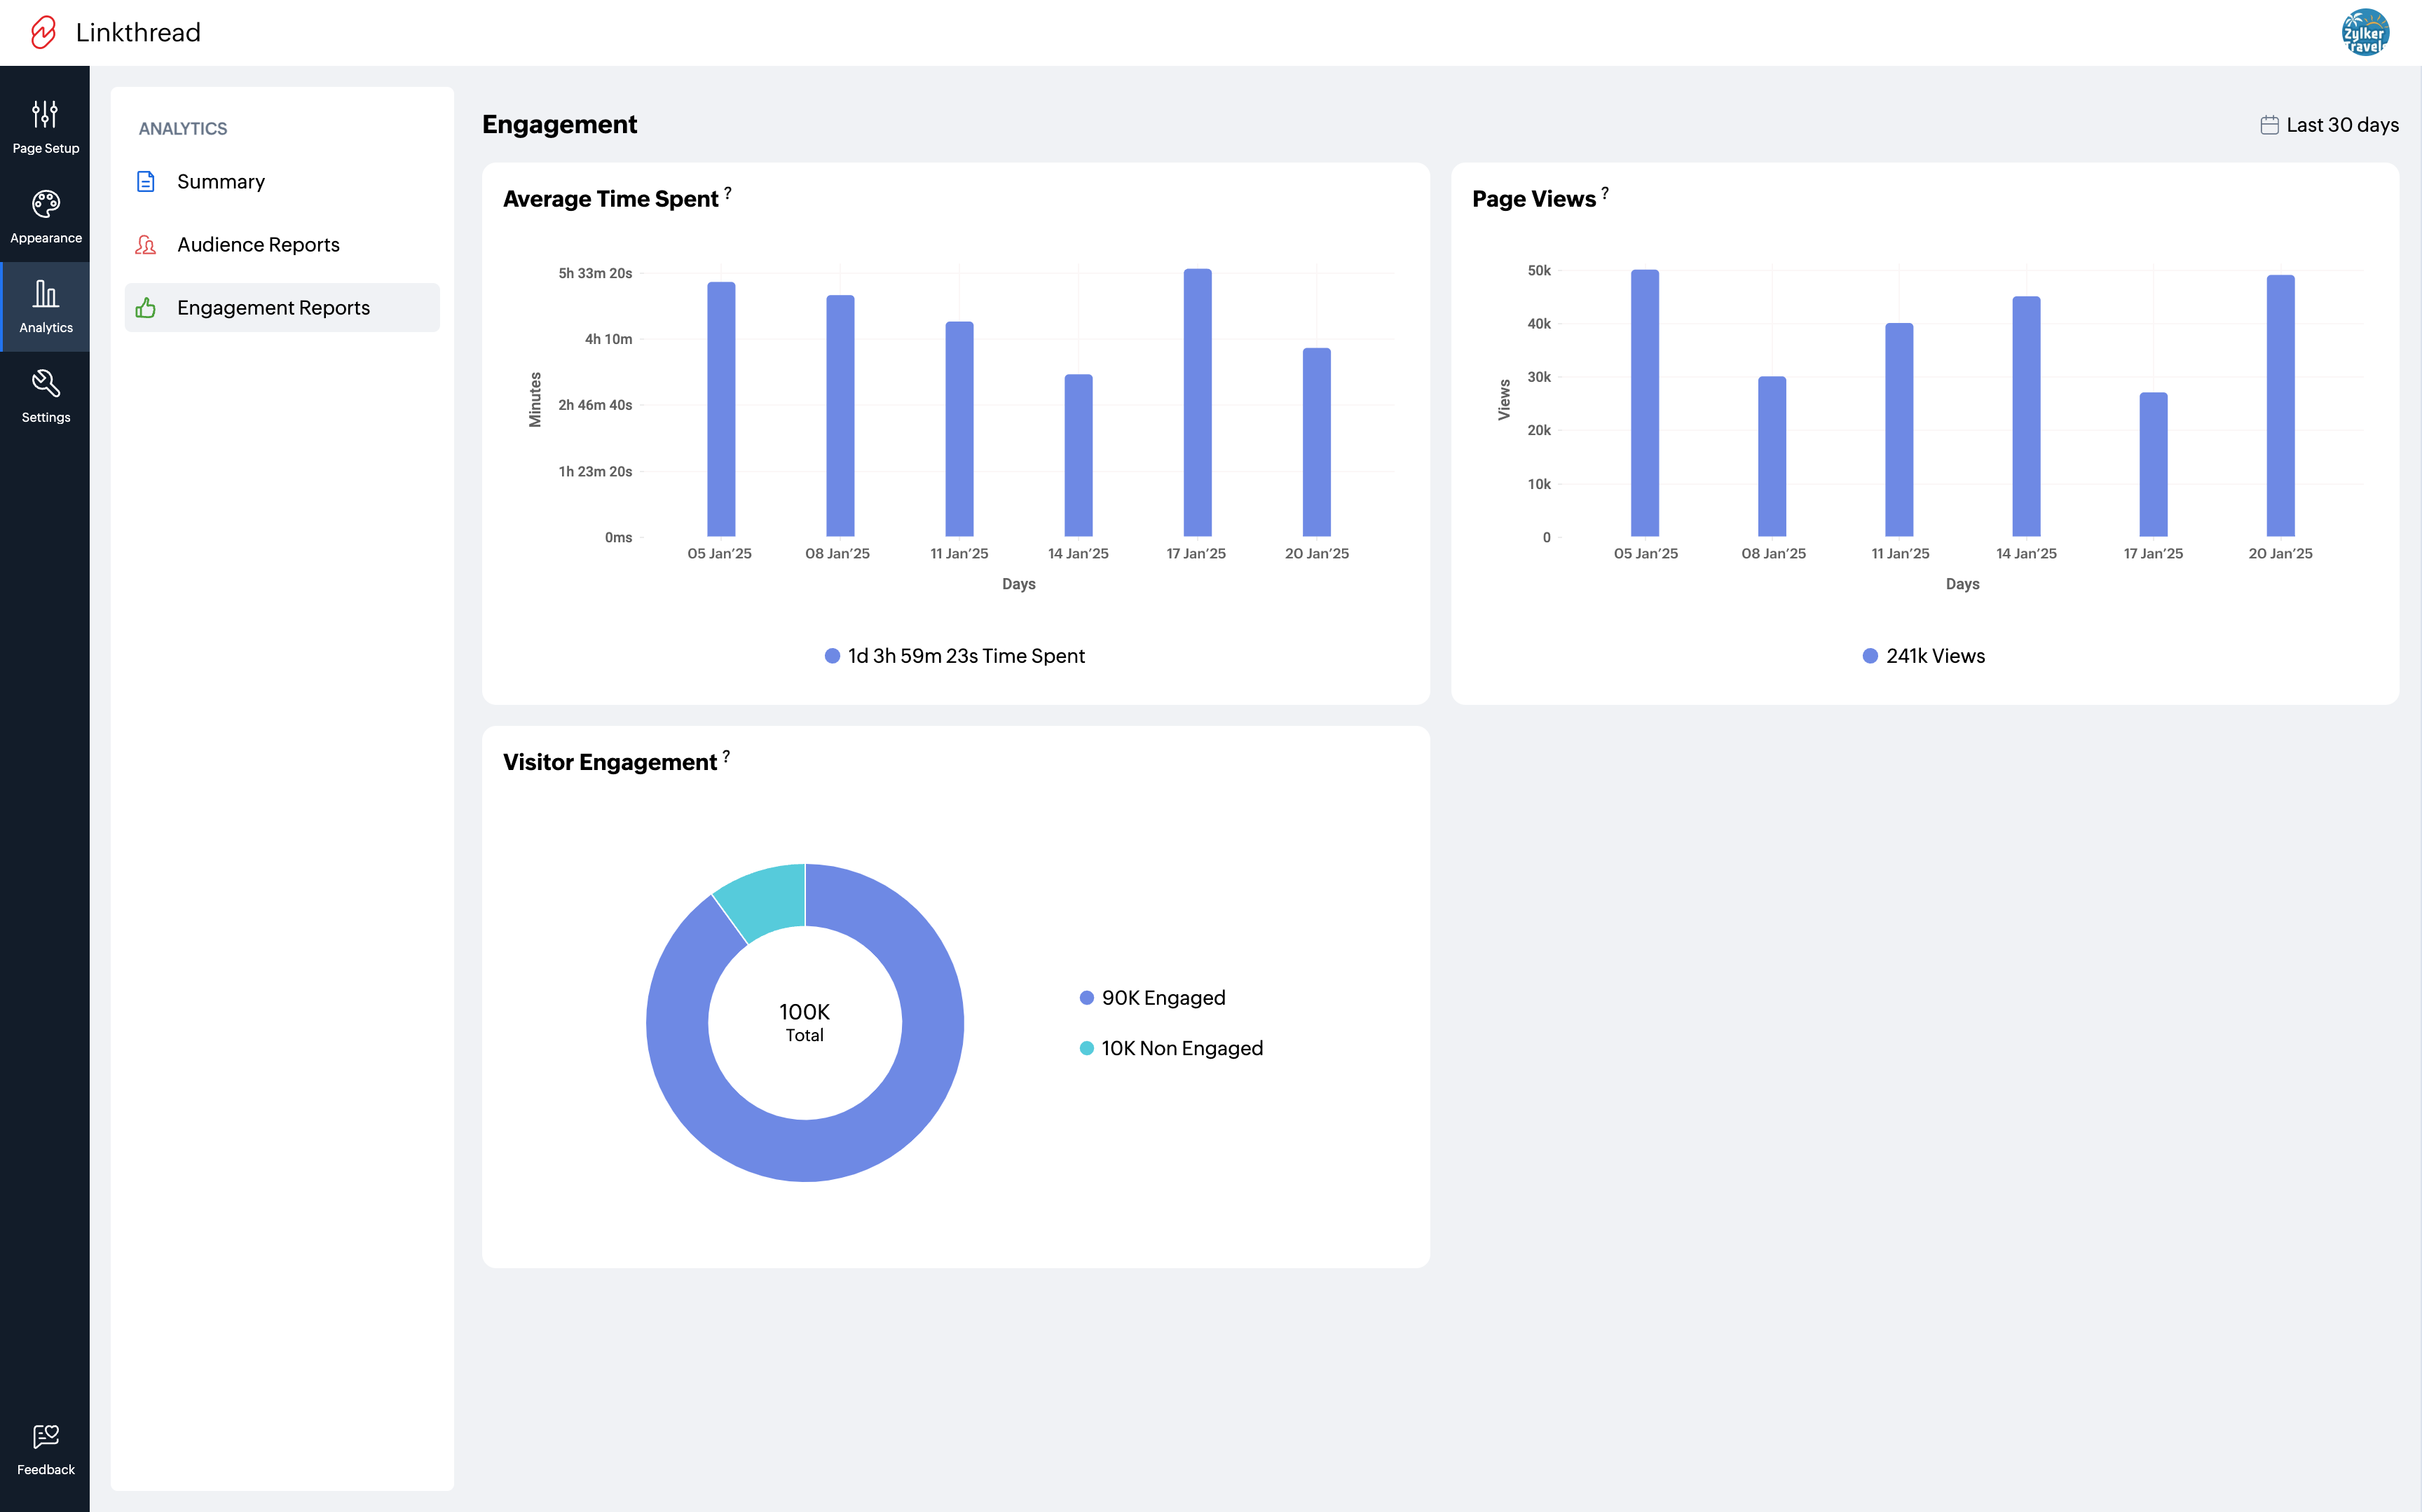This screenshot has height=1512, width=2422.
Task: Open the Feedback icon
Action: (x=45, y=1437)
